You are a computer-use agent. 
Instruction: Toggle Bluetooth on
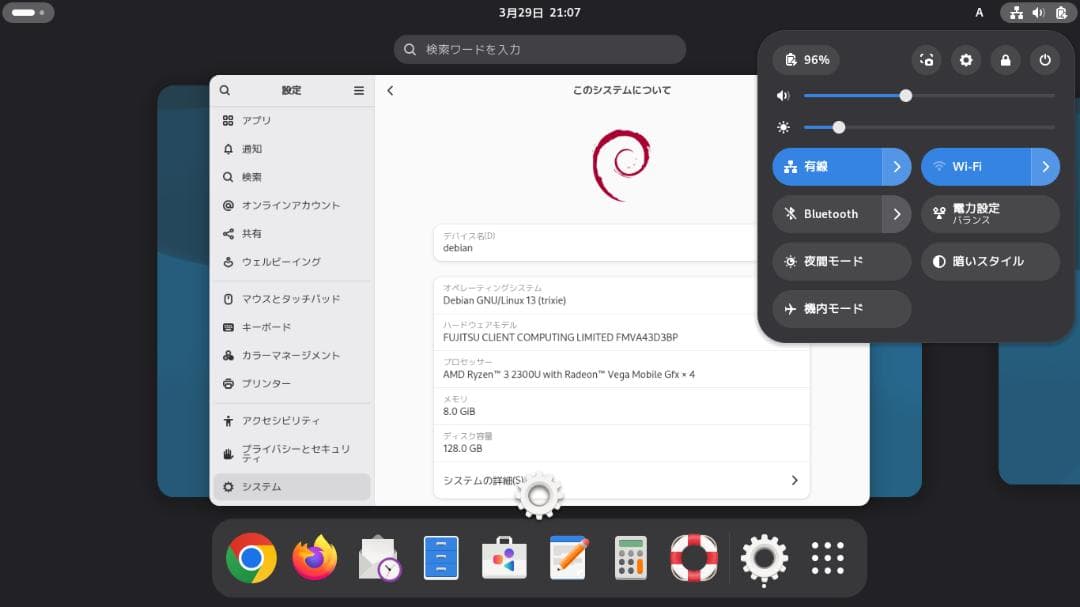pos(827,214)
